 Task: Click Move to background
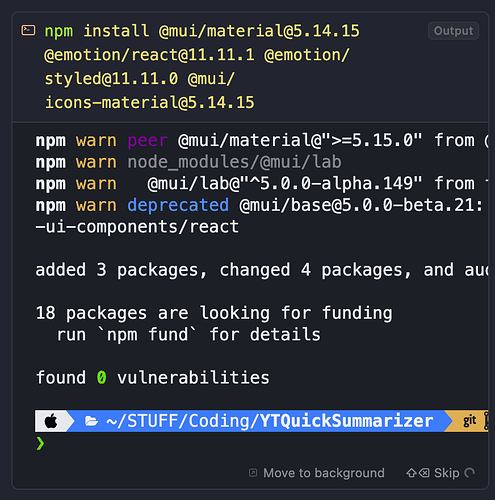click(324, 473)
